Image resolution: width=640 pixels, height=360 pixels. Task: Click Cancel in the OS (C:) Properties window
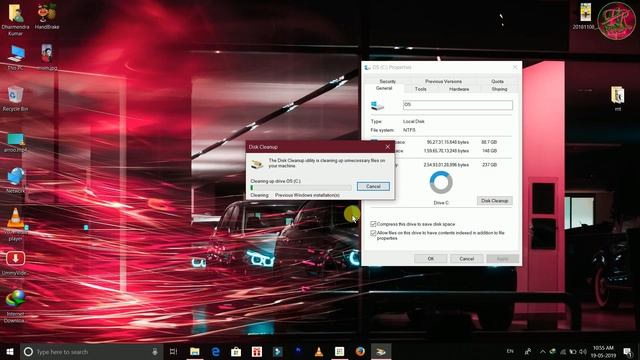click(x=466, y=259)
